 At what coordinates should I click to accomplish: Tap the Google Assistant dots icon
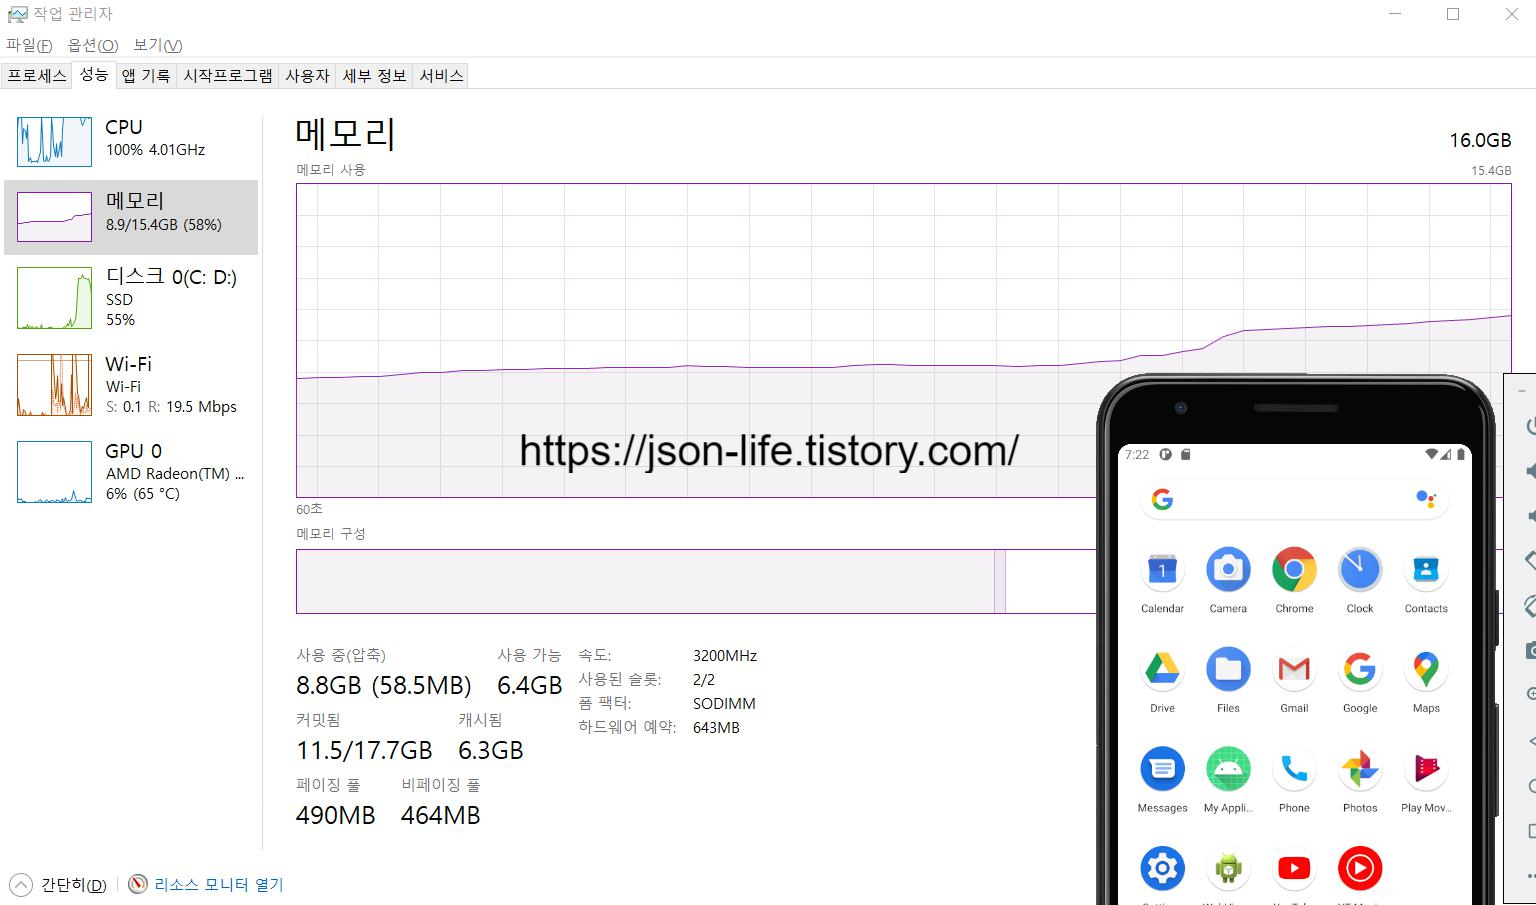point(1426,499)
